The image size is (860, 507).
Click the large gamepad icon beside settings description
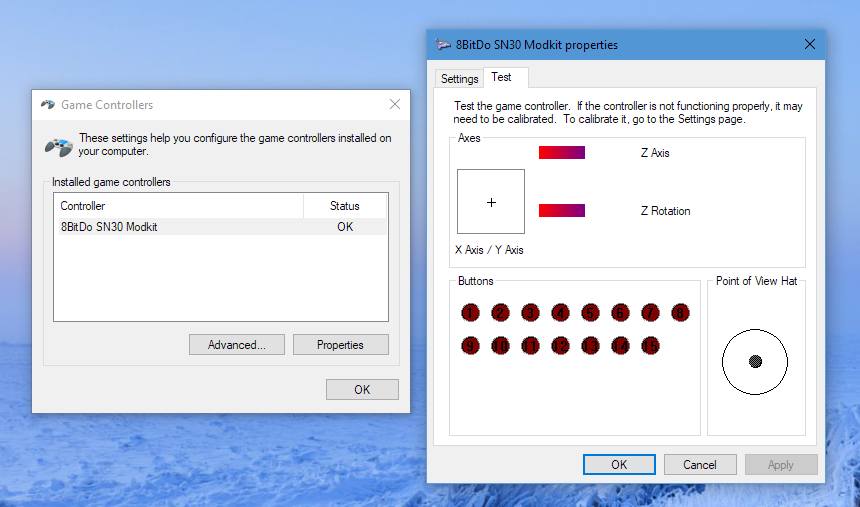tap(58, 147)
